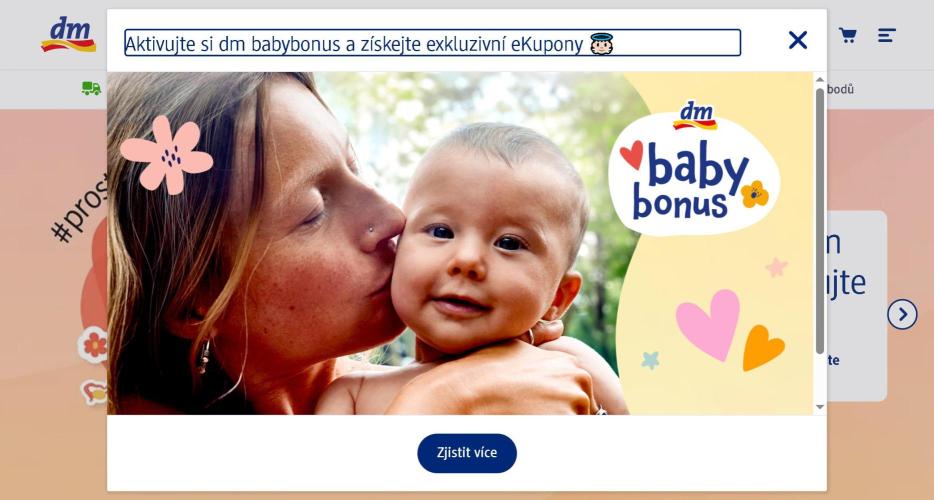934x500 pixels.
Task: Open the hamburger menu in the header
Action: coord(886,35)
